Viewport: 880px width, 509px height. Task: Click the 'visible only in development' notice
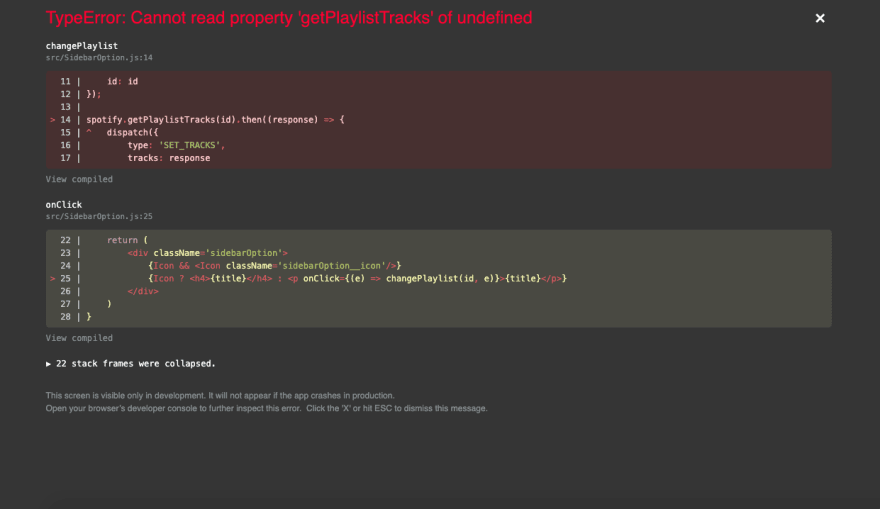220,396
